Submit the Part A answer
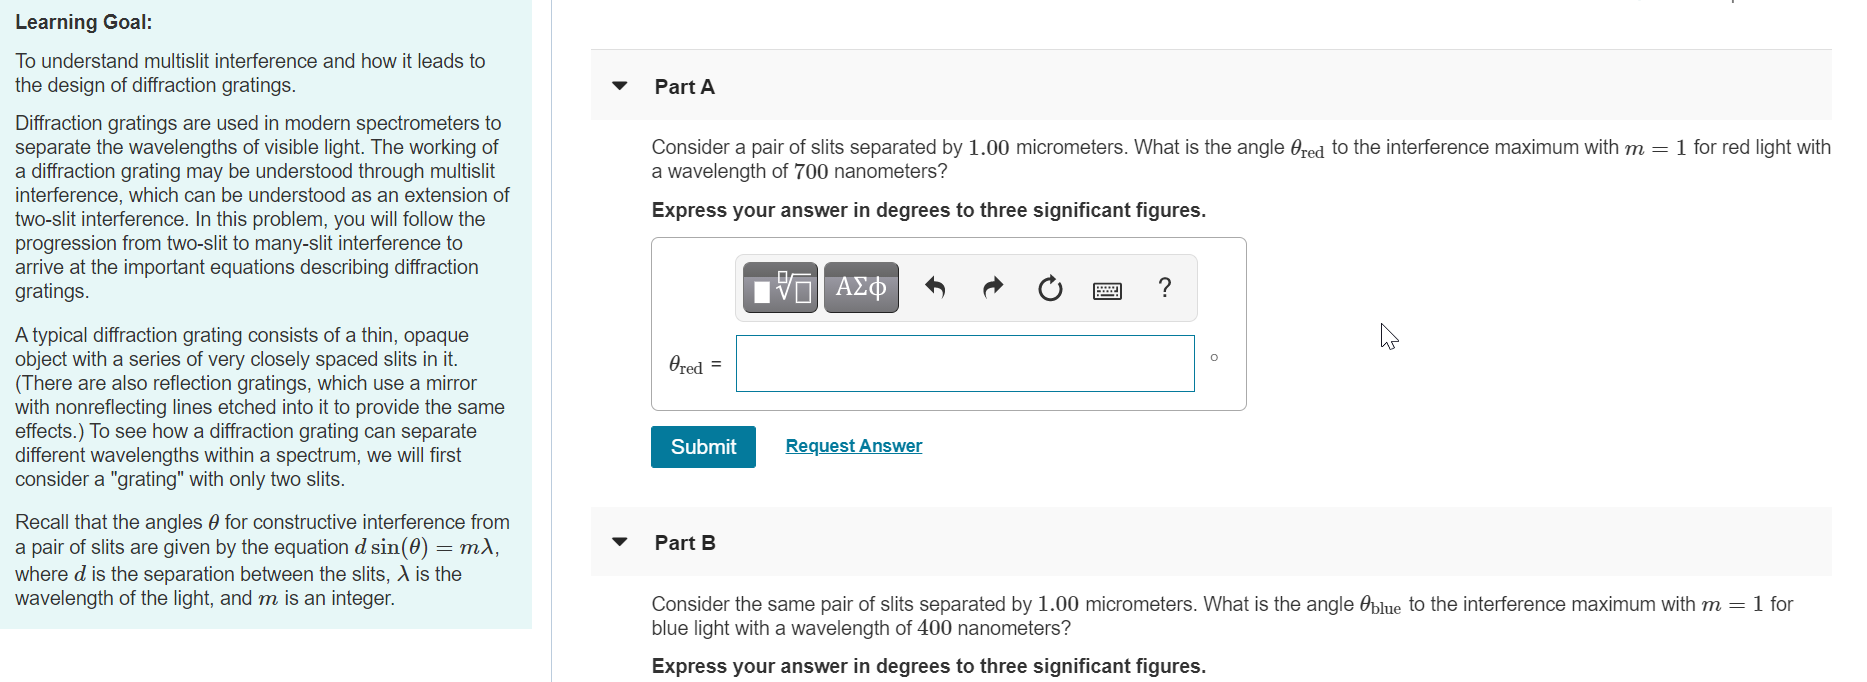This screenshot has width=1867, height=682. [702, 446]
